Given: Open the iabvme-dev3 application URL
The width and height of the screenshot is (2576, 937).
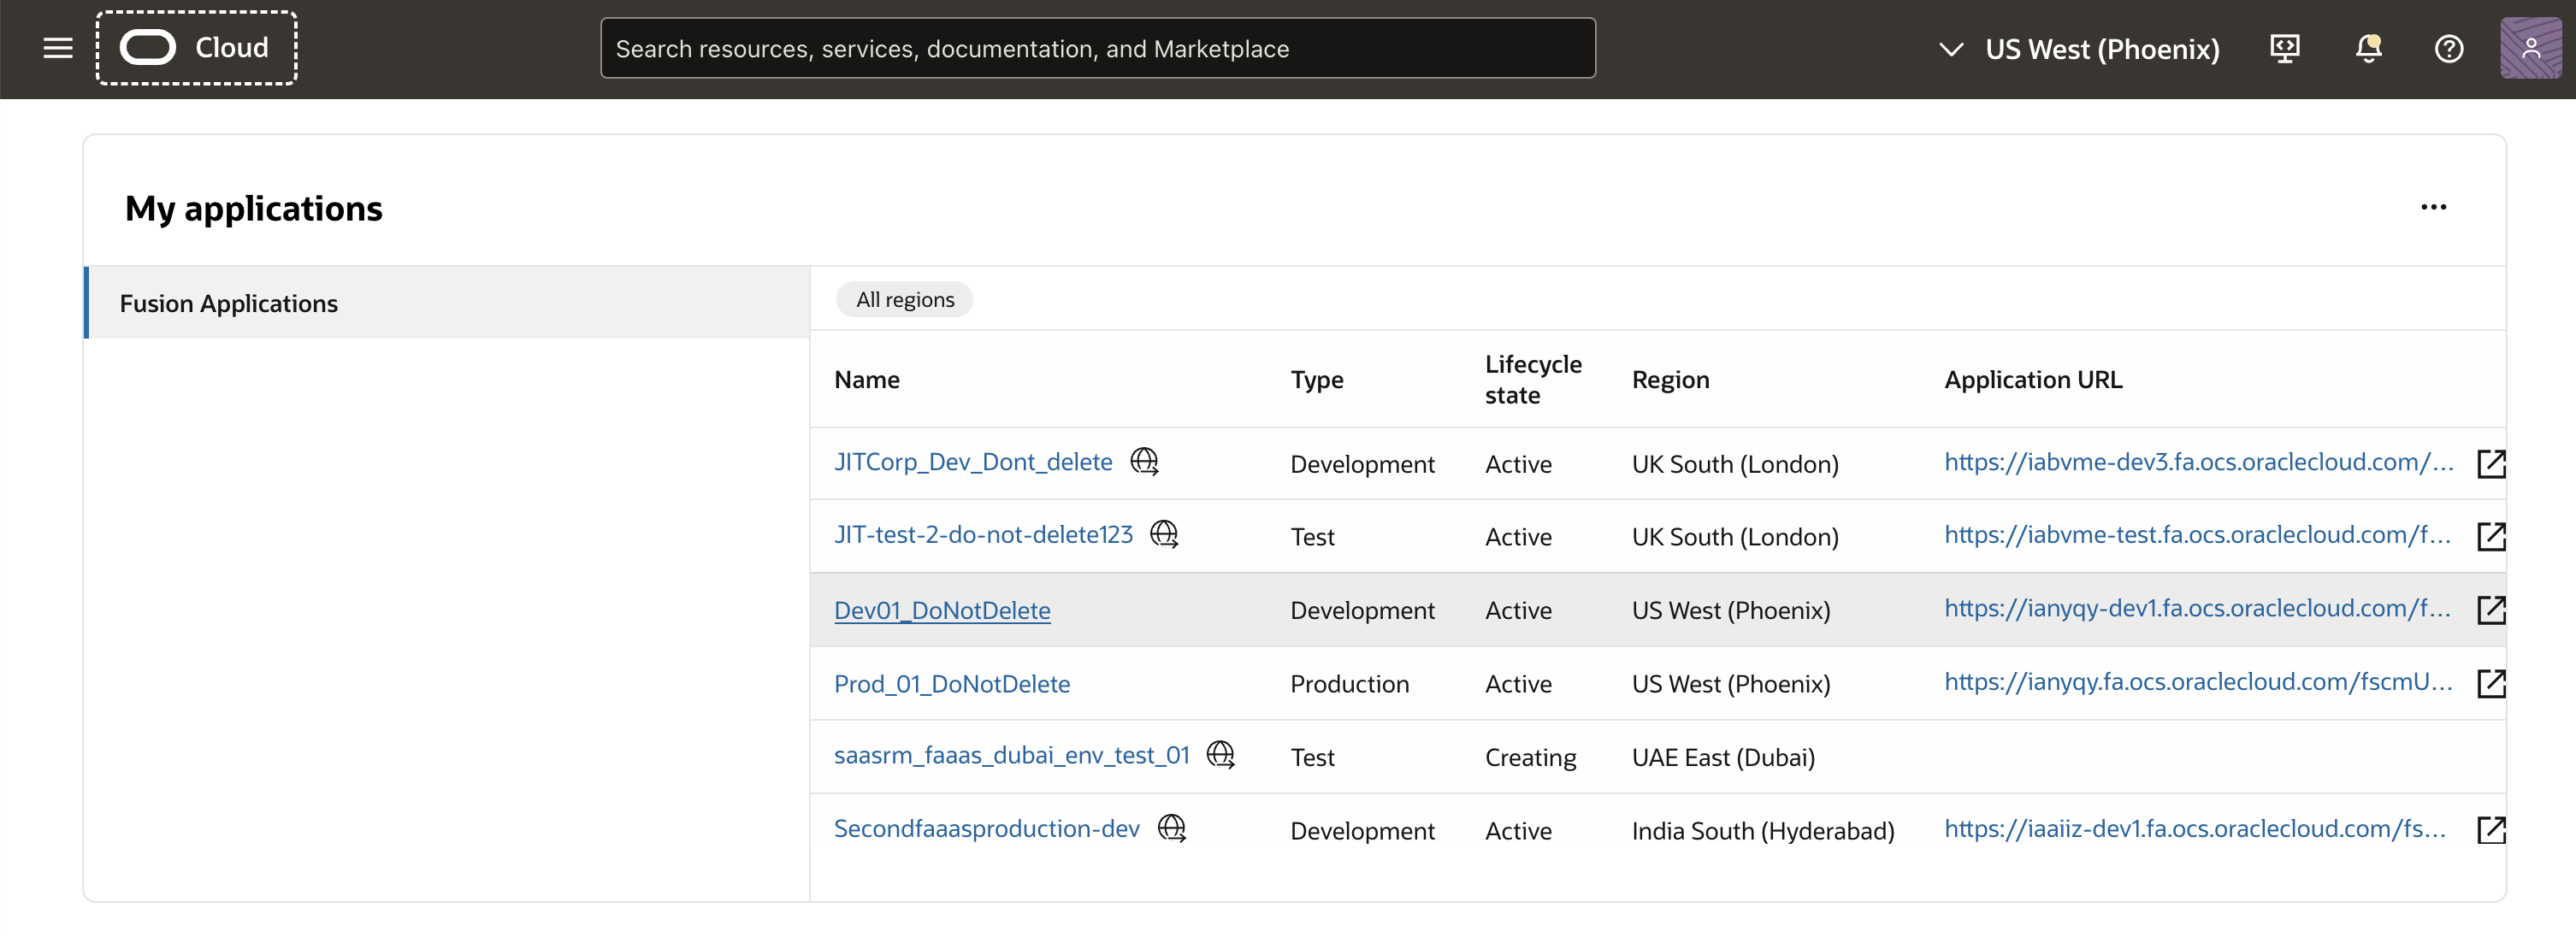Looking at the screenshot, I should pyautogui.click(x=2198, y=461).
